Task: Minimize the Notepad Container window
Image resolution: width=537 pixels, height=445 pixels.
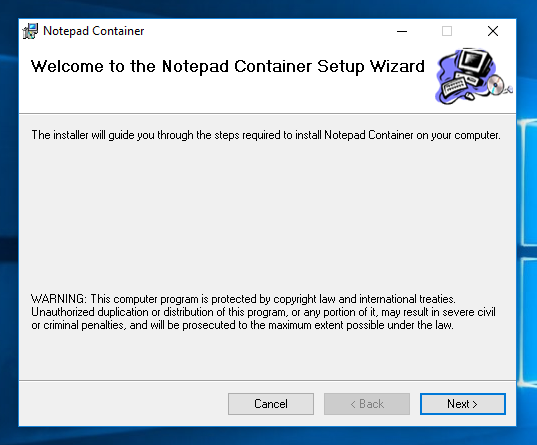Action: click(402, 31)
